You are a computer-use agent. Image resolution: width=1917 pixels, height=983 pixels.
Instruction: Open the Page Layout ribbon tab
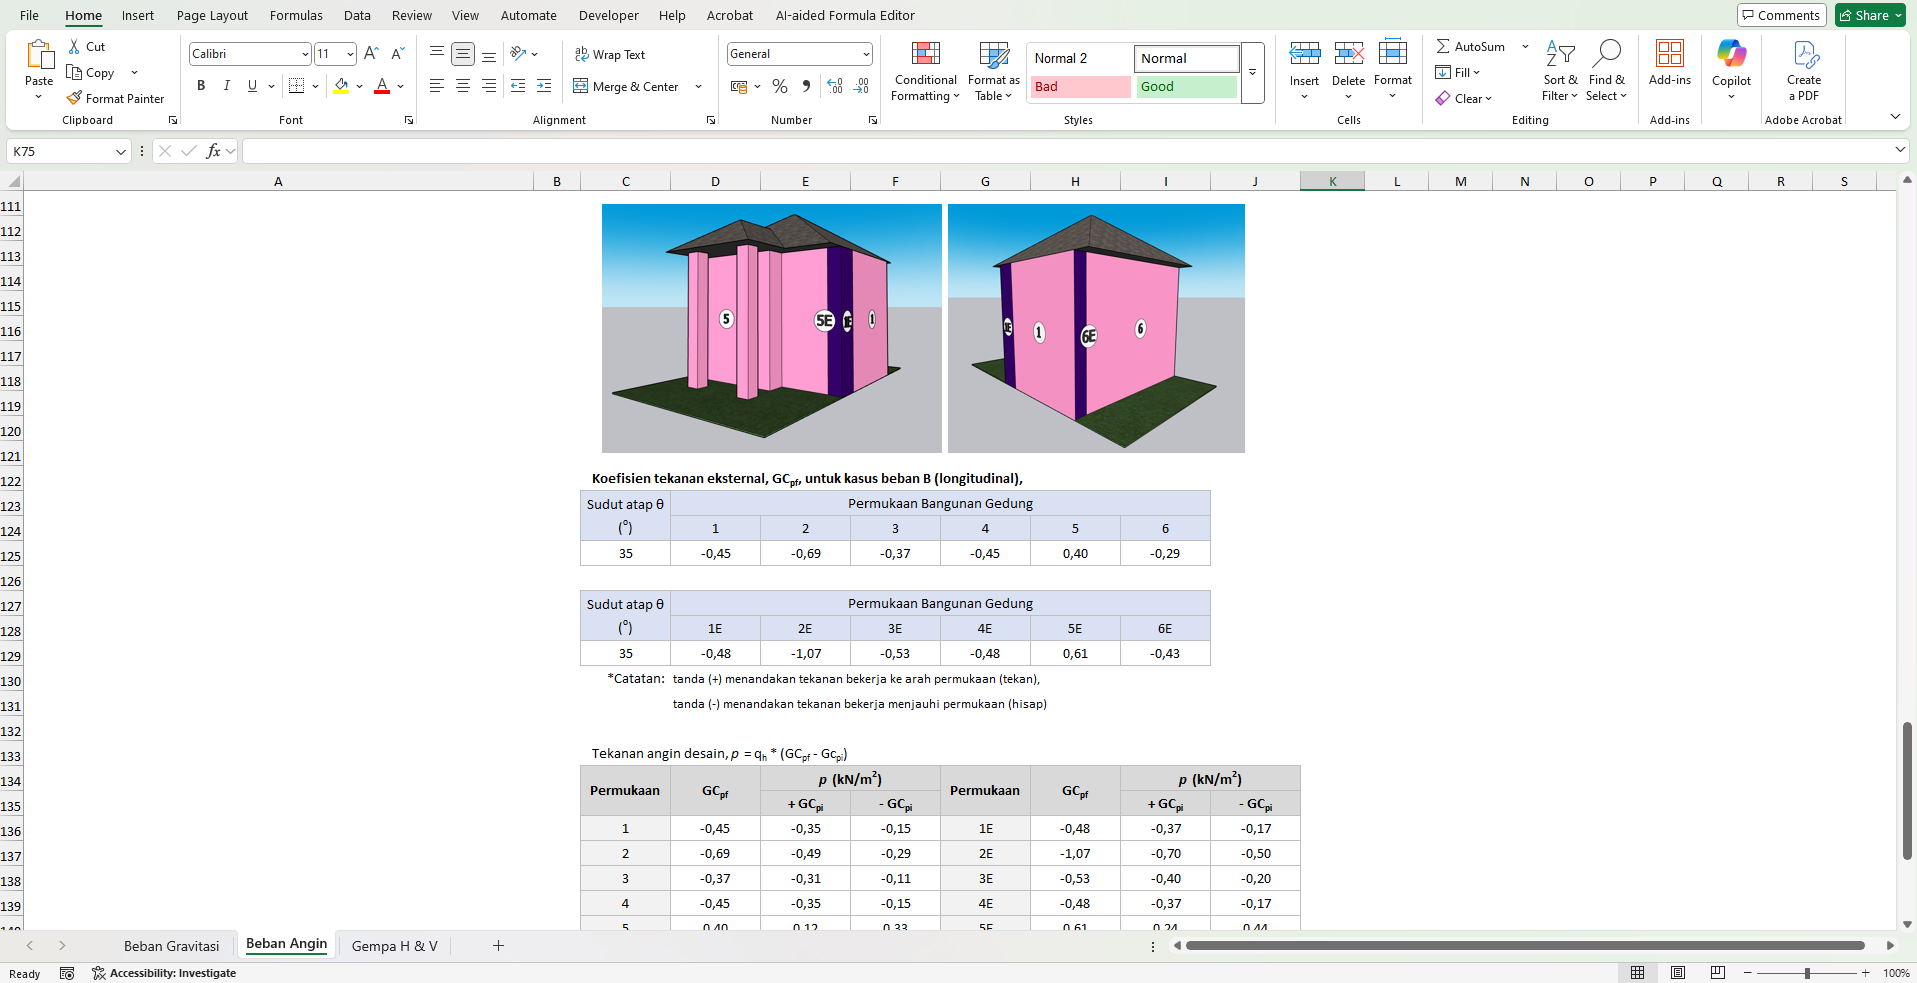pos(212,15)
